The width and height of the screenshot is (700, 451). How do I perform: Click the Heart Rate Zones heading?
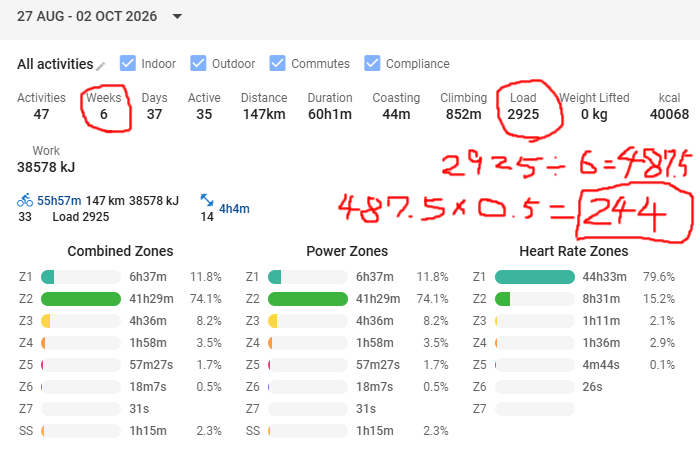[x=574, y=251]
